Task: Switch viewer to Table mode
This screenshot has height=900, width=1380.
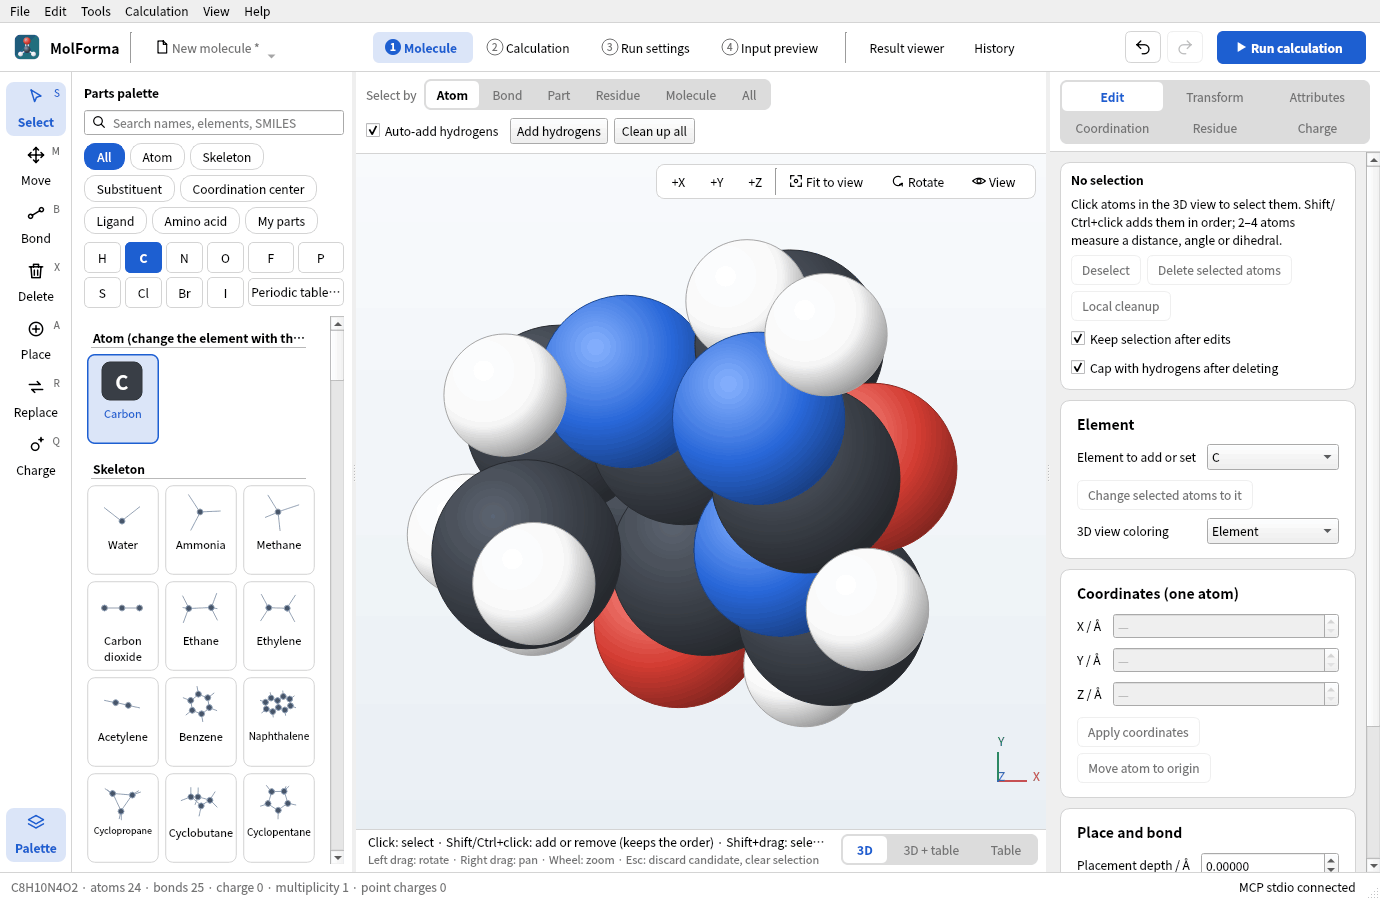Action: click(1006, 850)
